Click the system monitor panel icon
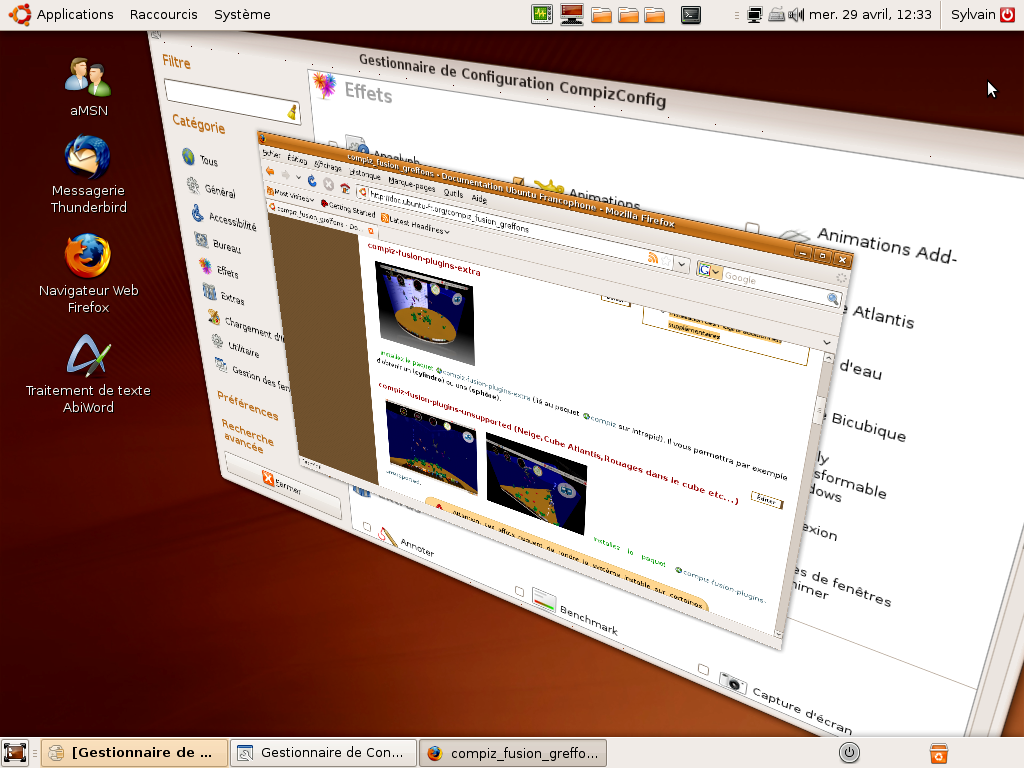 point(542,14)
